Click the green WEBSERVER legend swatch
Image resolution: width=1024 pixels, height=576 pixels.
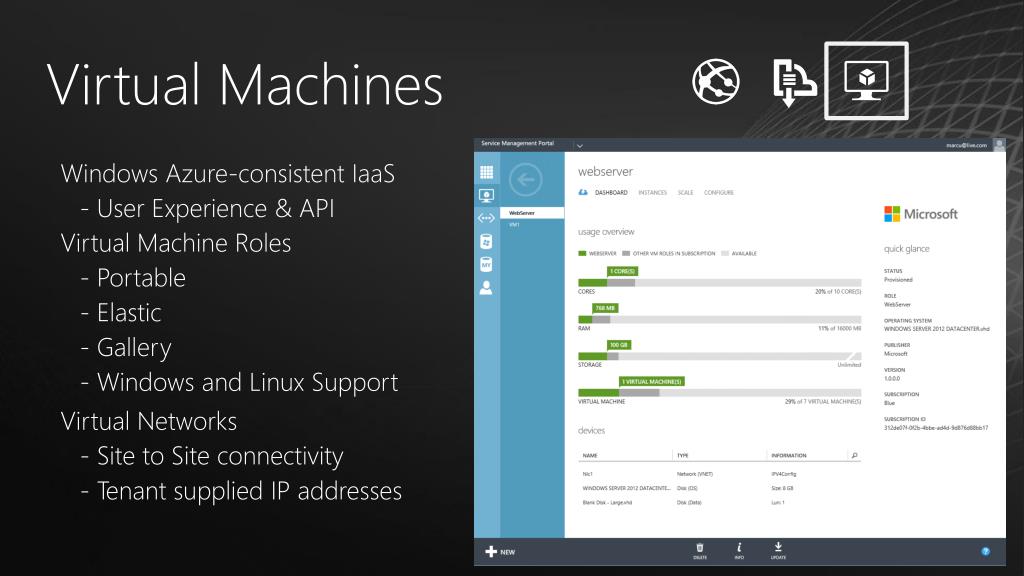tap(582, 253)
